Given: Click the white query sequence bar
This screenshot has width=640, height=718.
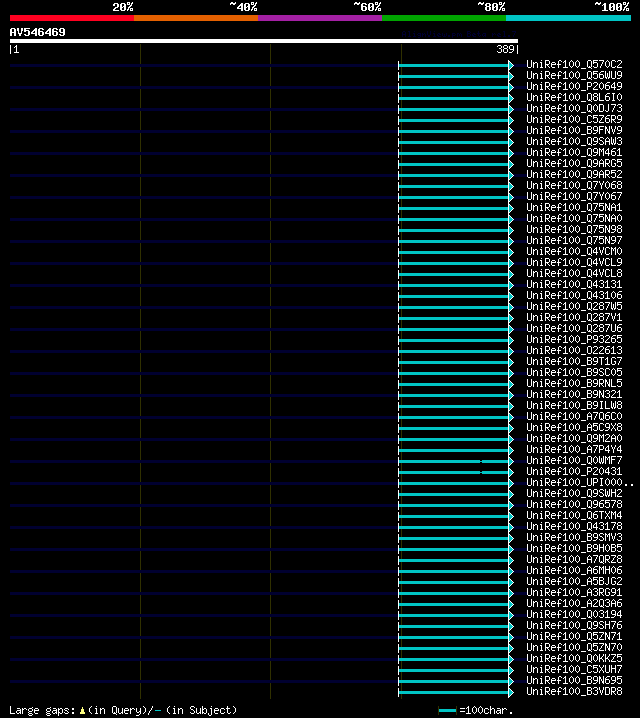Looking at the screenshot, I should click(264, 41).
